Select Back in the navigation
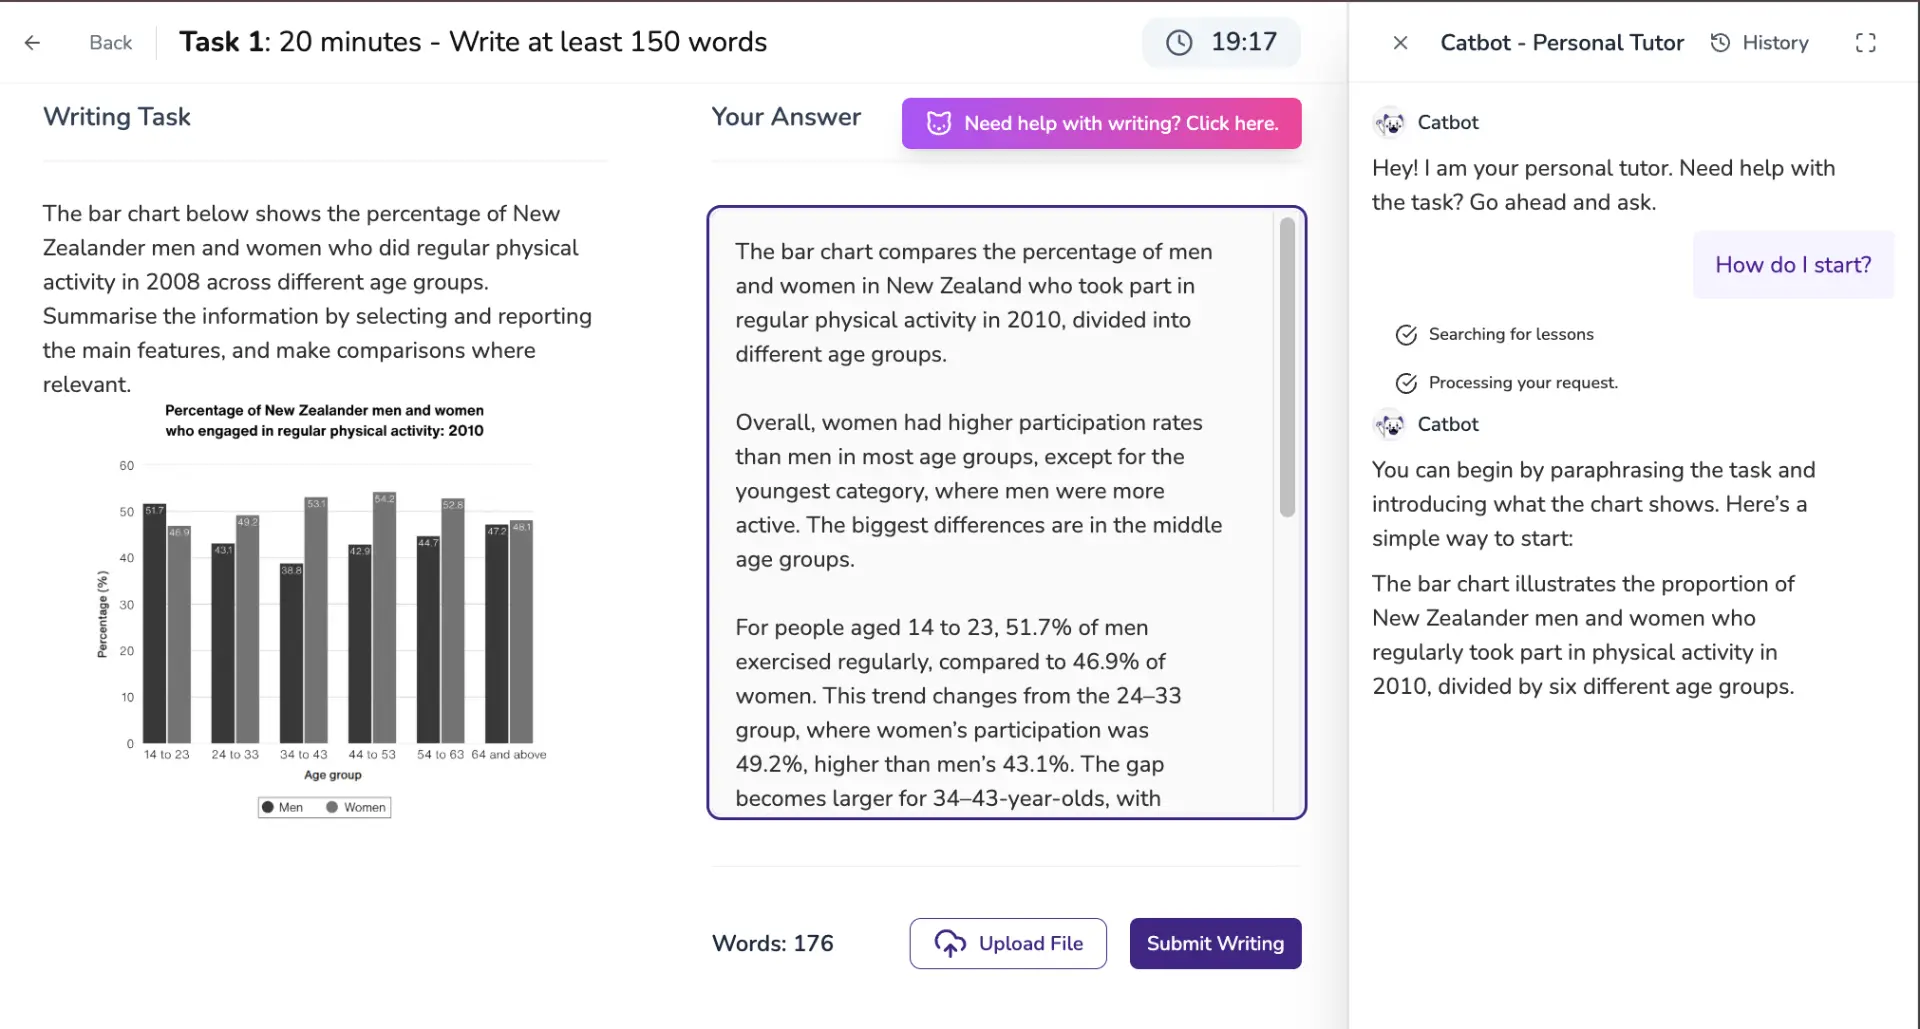The width and height of the screenshot is (1920, 1029). tap(110, 42)
